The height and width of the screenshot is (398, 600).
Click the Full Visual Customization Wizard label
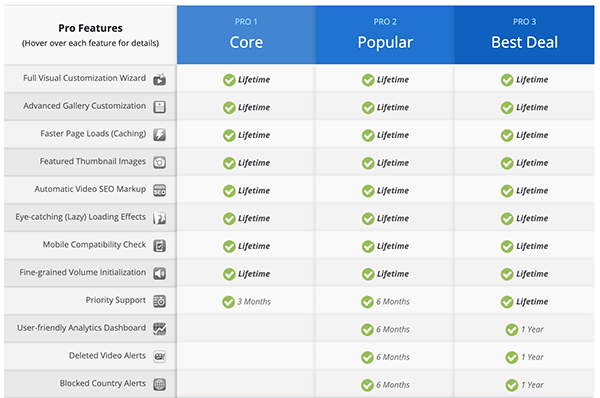click(x=84, y=78)
